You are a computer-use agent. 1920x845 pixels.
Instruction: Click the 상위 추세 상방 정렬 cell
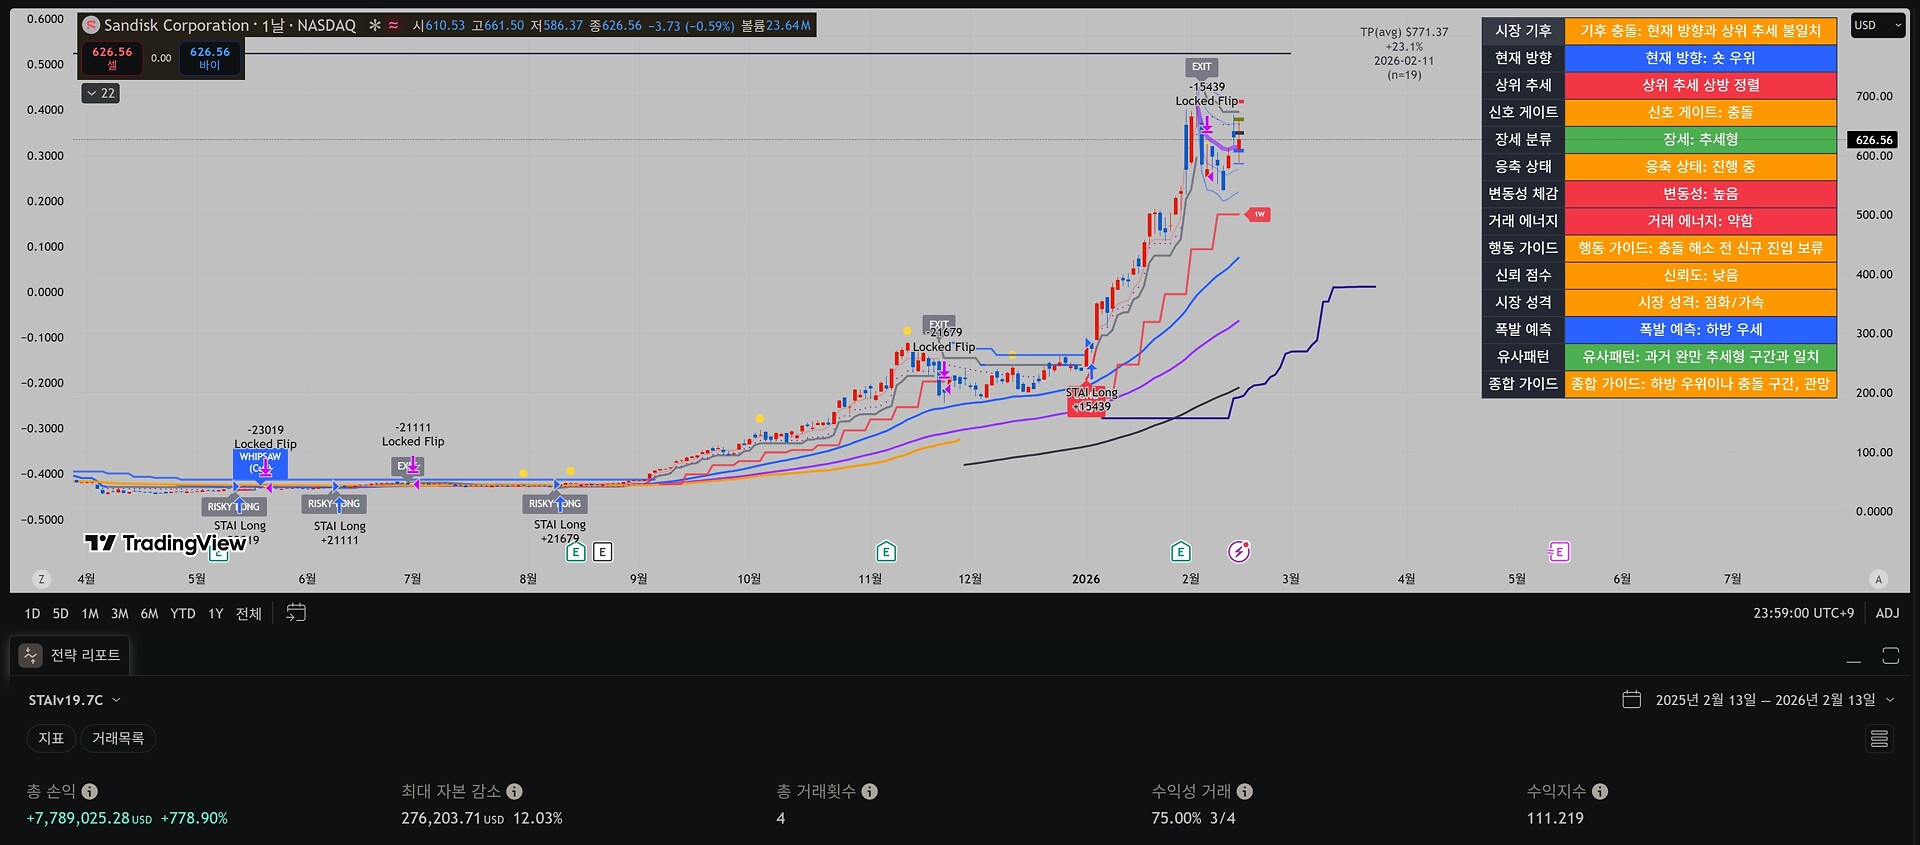[x=1700, y=85]
